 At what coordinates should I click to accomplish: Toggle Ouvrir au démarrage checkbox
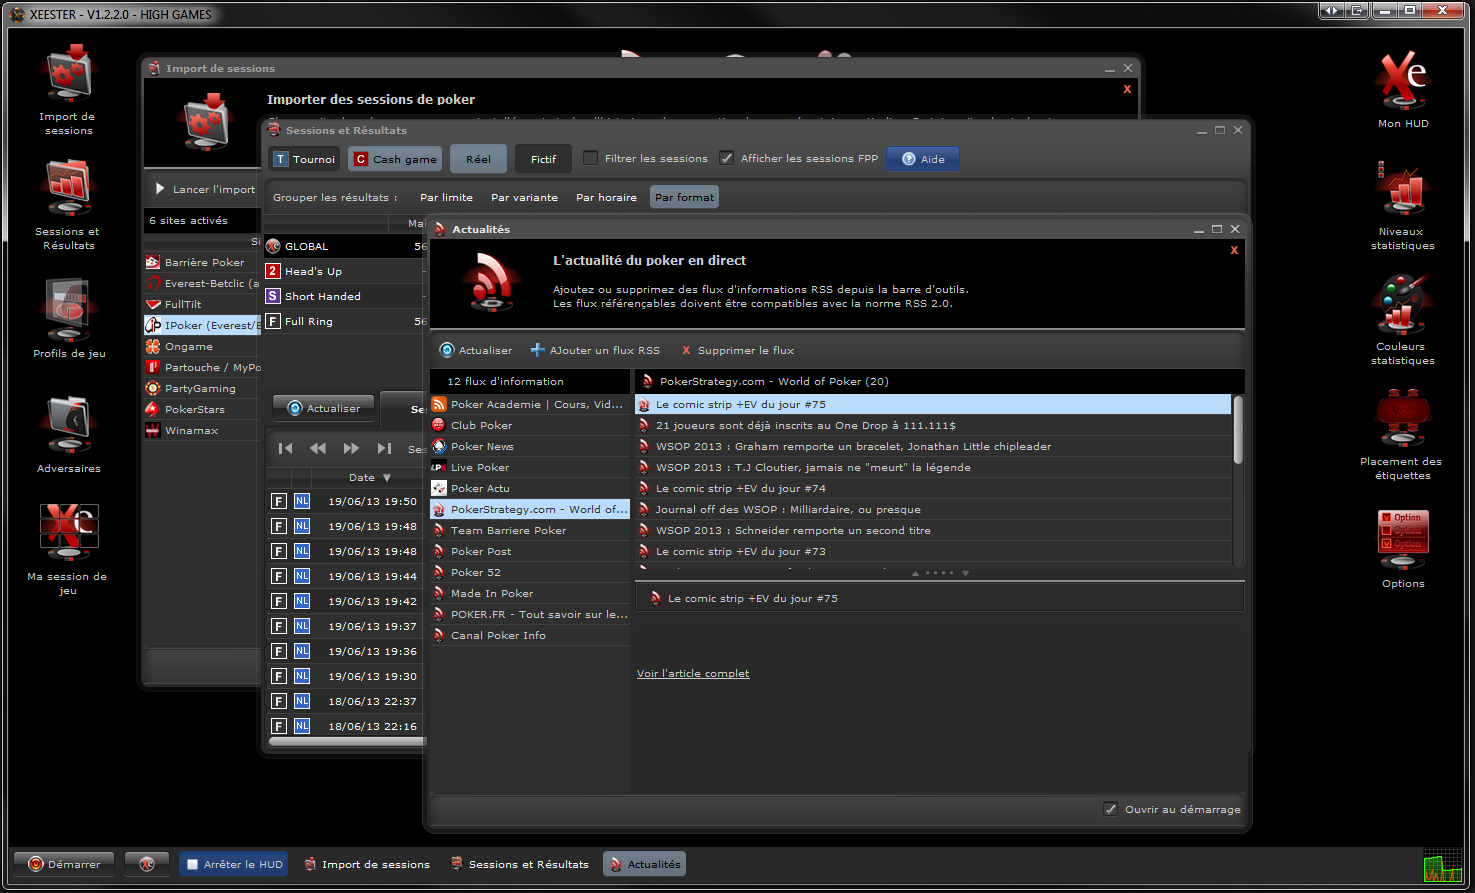pyautogui.click(x=1110, y=809)
